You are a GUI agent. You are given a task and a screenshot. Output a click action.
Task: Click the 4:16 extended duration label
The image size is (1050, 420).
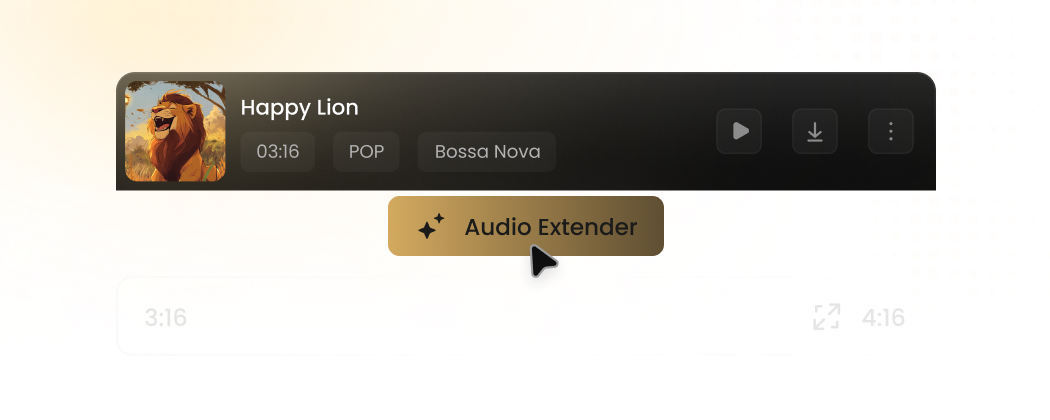pyautogui.click(x=883, y=317)
